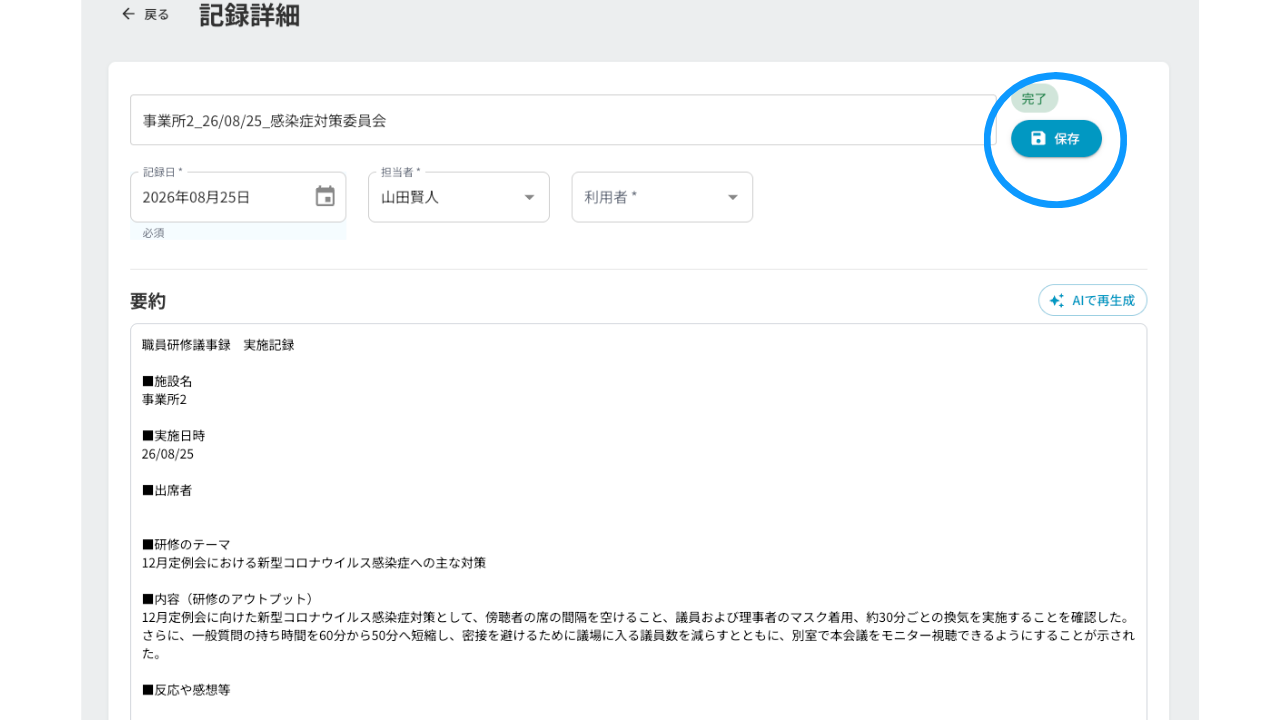Click the ■研修のテーマ line in summary

pyautogui.click(x=186, y=544)
